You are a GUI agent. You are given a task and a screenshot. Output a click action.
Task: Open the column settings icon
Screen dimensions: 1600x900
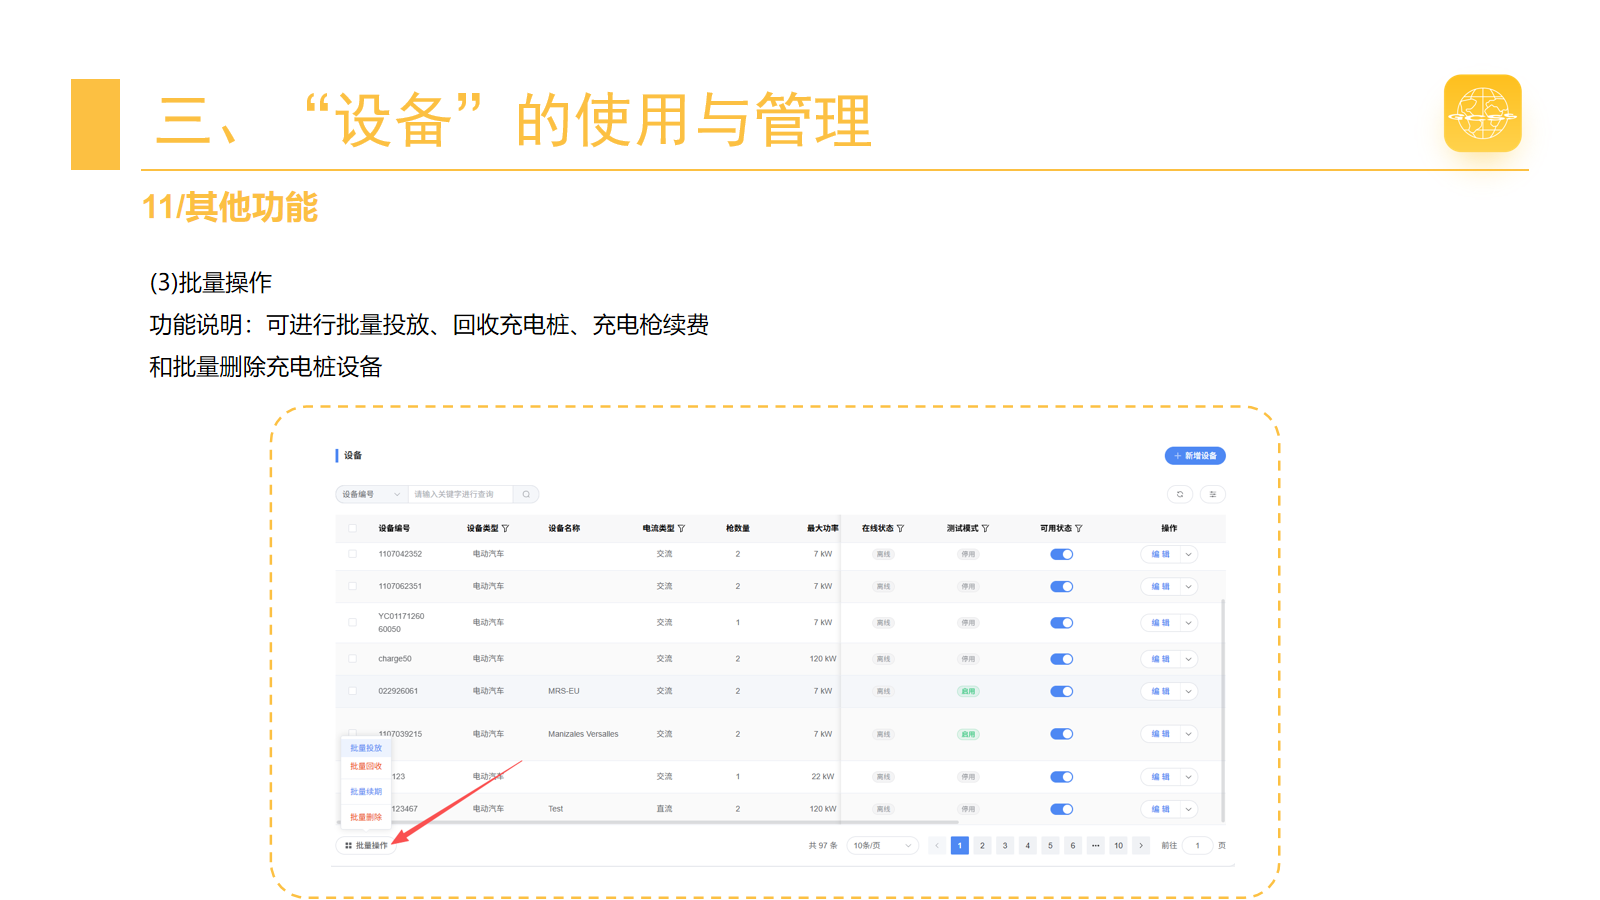[x=1213, y=494]
